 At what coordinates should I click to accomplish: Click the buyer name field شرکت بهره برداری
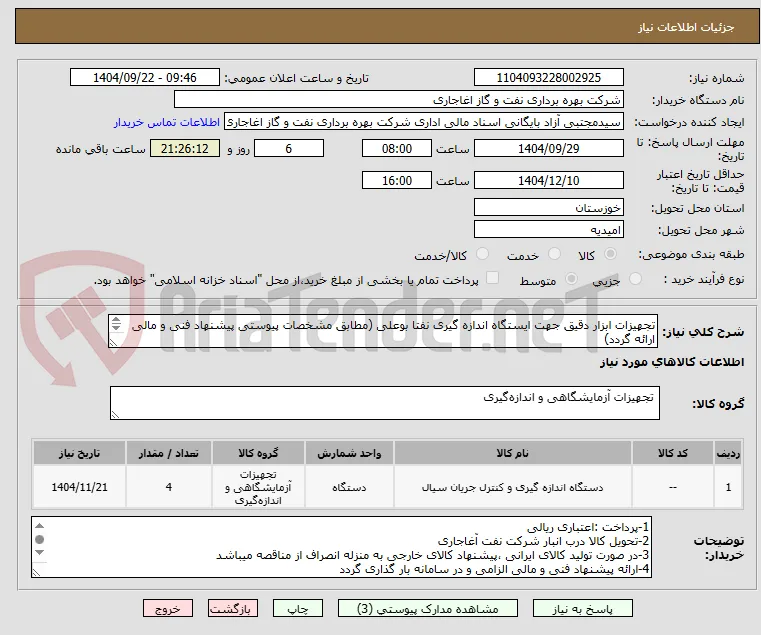coord(398,100)
